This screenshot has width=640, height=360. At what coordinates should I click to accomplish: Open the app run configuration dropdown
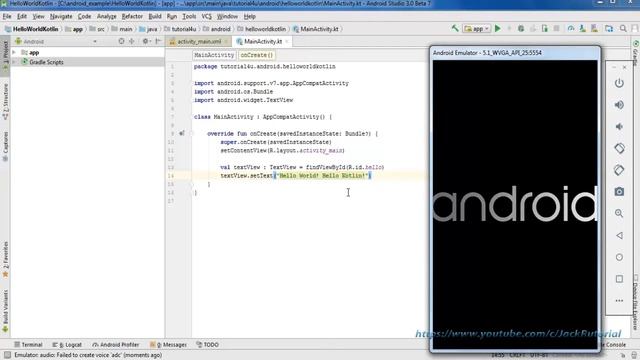point(476,29)
